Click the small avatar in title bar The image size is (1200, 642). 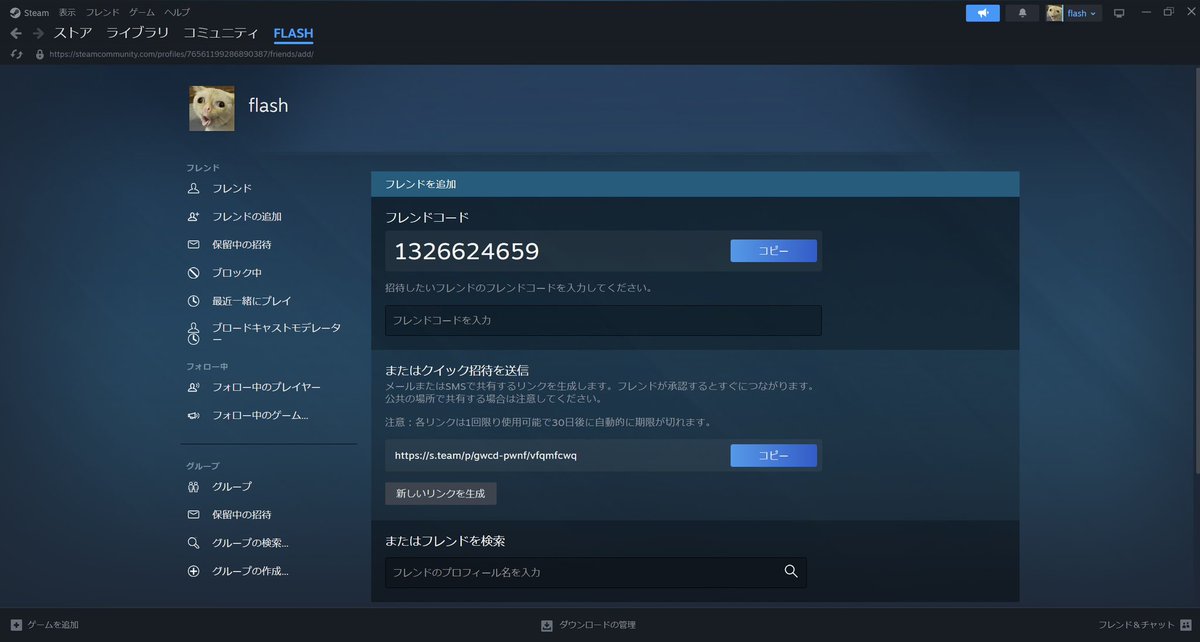pos(1054,13)
